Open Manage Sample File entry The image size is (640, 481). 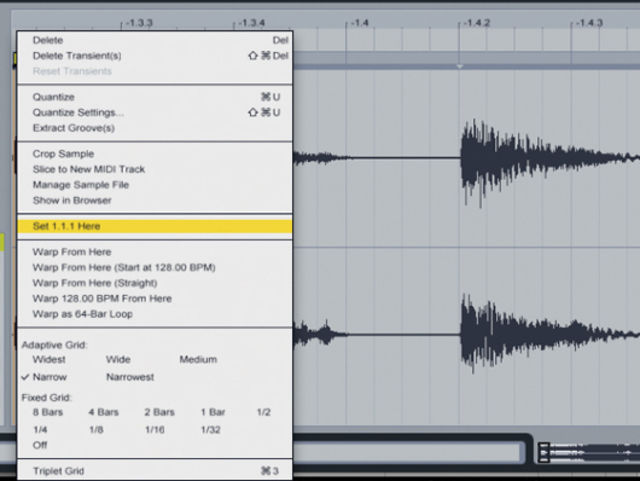pos(155,185)
